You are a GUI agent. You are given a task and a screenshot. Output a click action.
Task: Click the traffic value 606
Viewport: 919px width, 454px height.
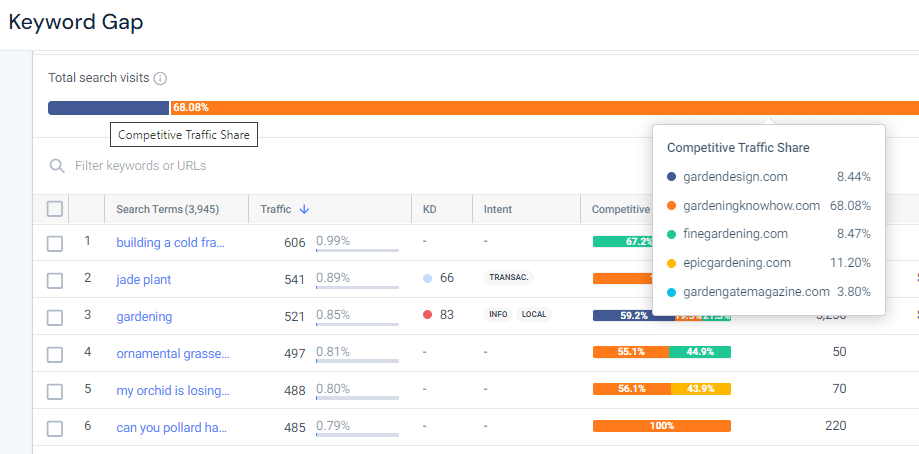(x=294, y=243)
